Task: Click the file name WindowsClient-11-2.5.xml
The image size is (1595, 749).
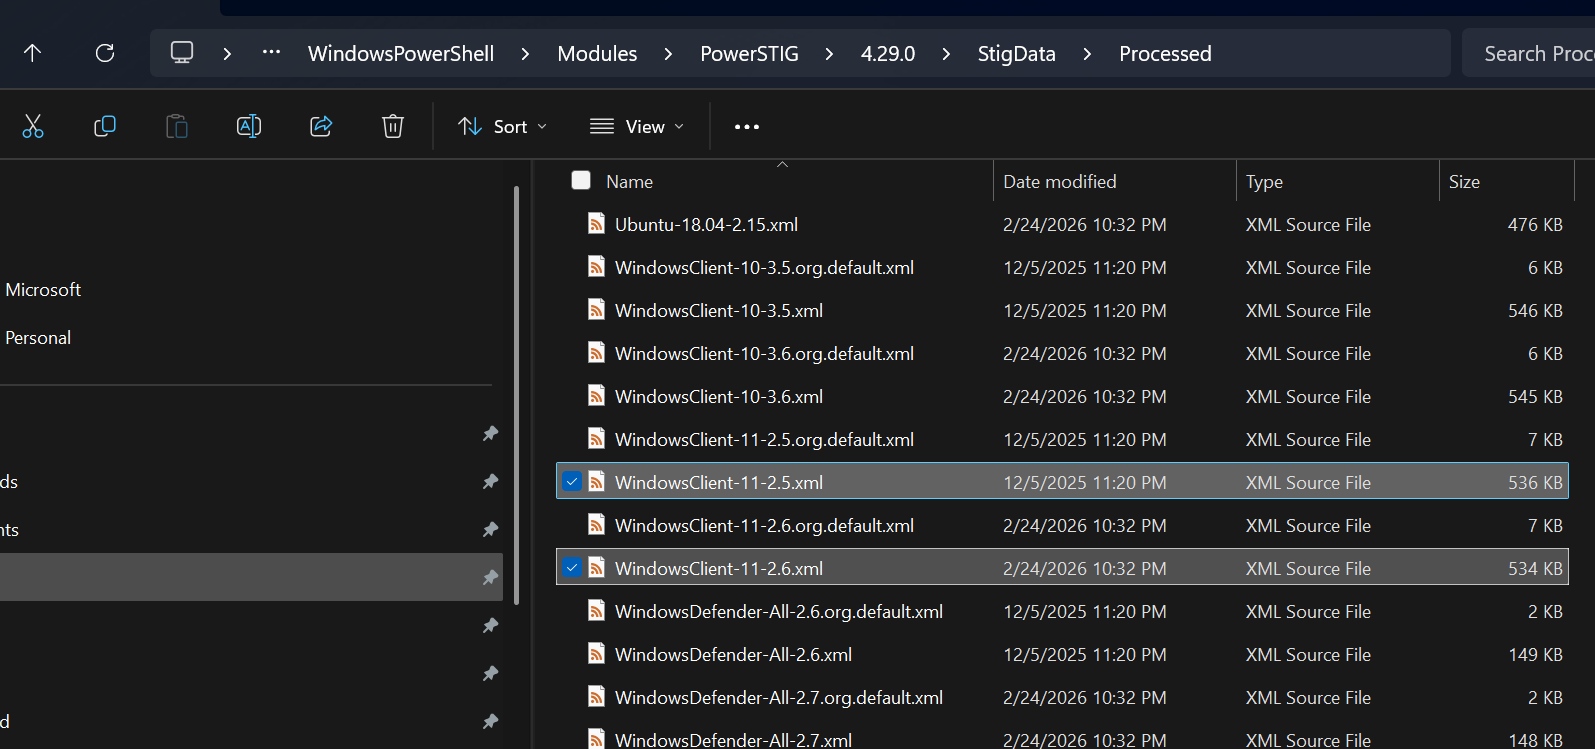Action: coord(719,482)
